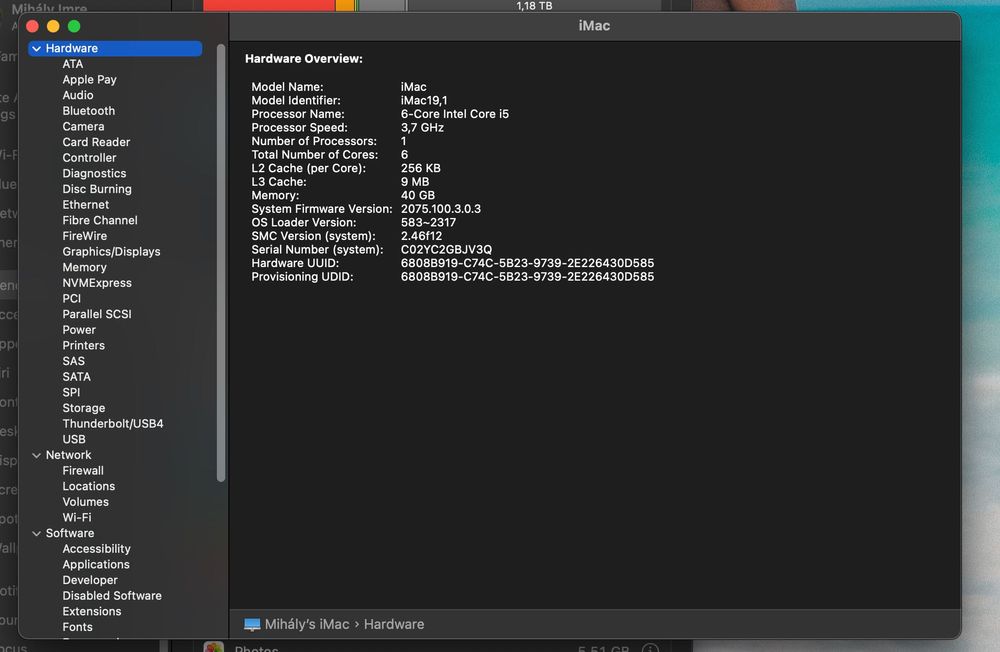Open the Apple Pay hardware entry
Image resolution: width=1000 pixels, height=652 pixels.
(89, 80)
